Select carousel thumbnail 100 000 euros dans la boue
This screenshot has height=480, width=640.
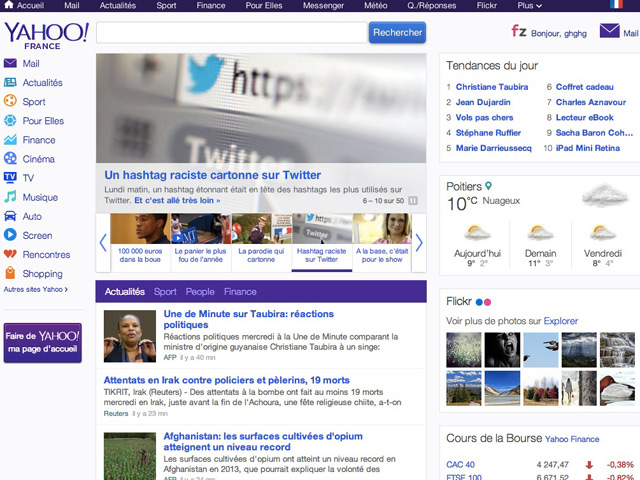140,242
